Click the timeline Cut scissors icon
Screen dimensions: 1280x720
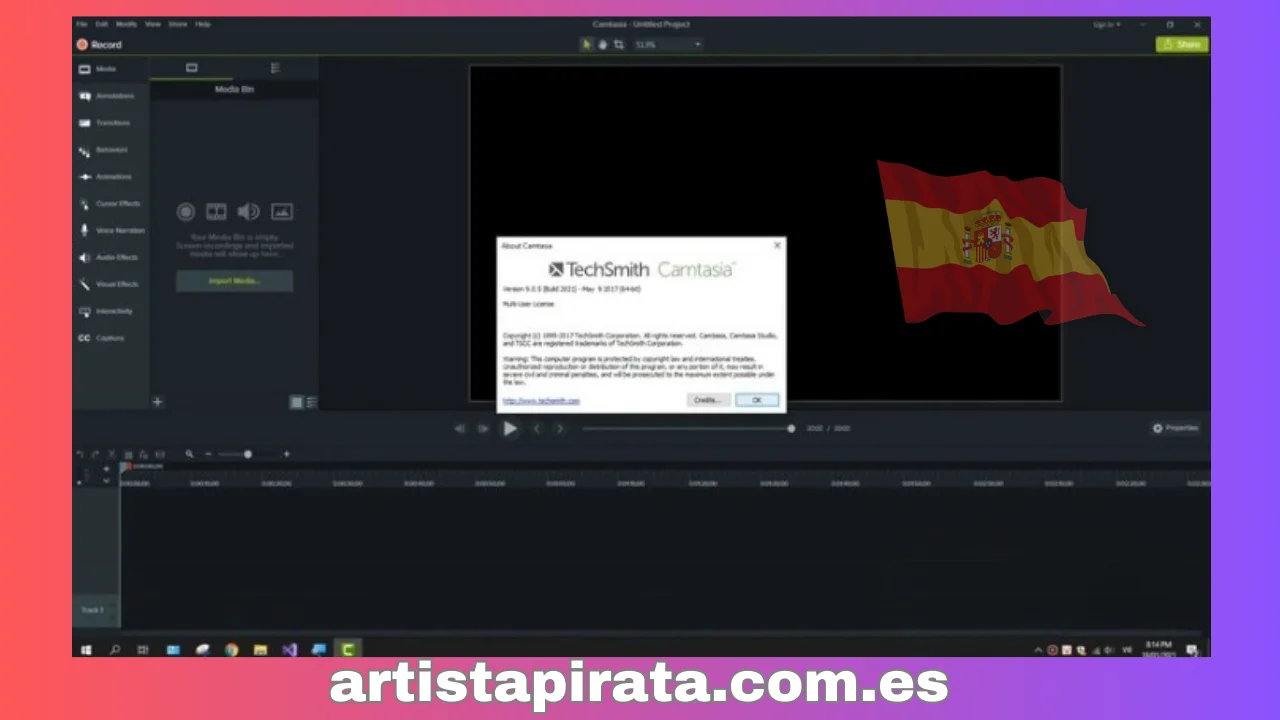tap(112, 454)
